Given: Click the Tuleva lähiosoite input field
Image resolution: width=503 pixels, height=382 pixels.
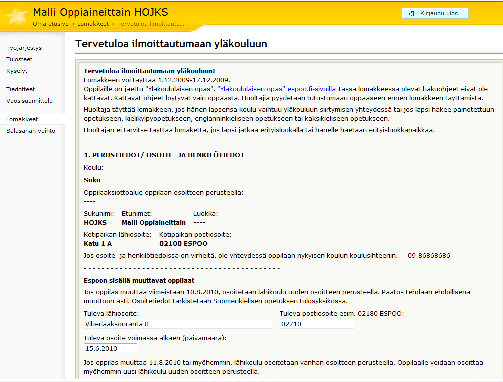Looking at the screenshot, I should pos(178,324).
